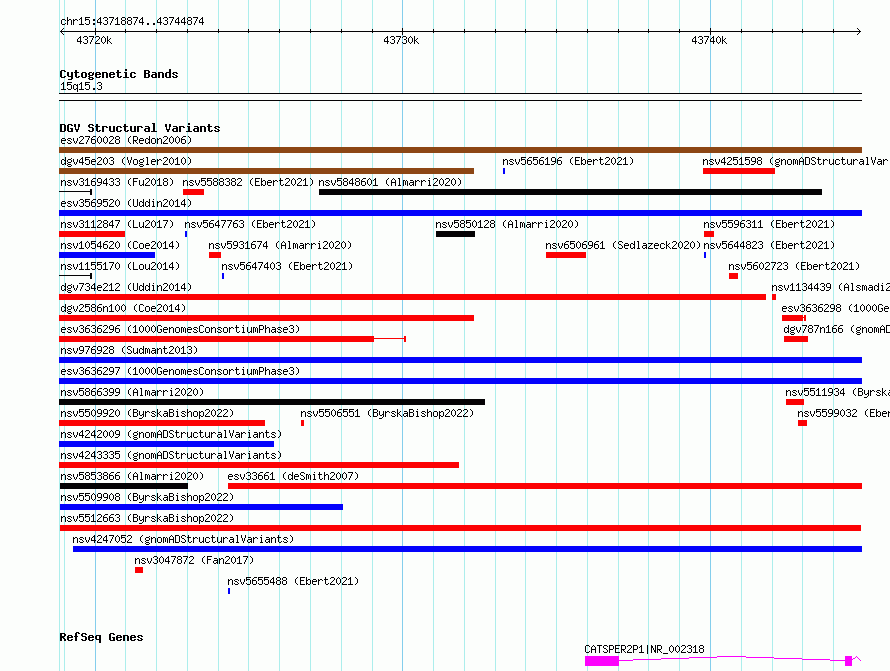Open the CATSPER2P1|NR_002318 gene label
The image size is (890, 671).
644,649
